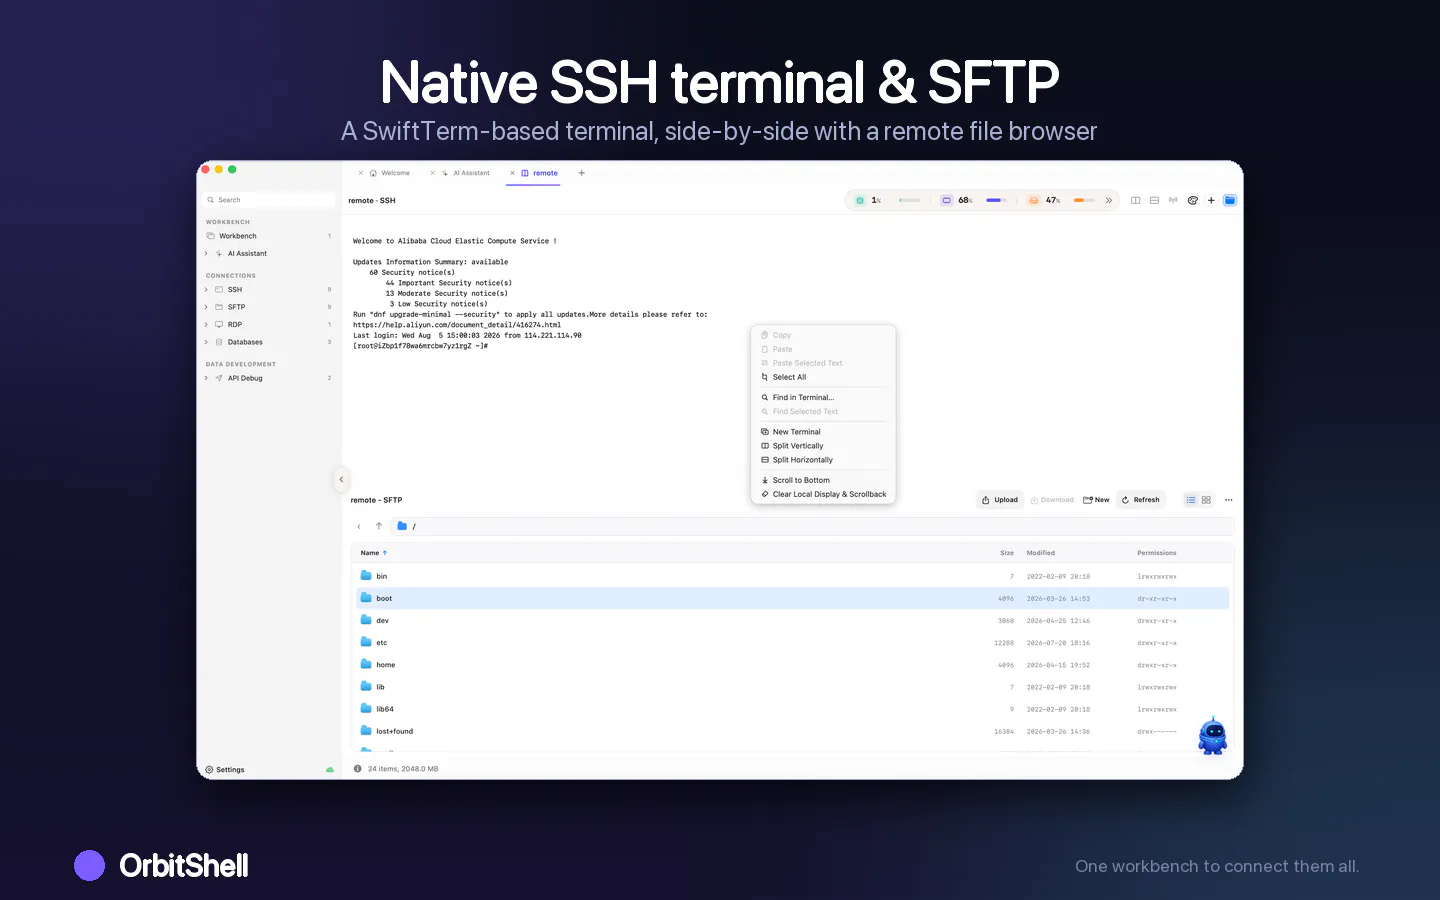Click into the sidebar Search field
This screenshot has height=900, width=1440.
(270, 200)
